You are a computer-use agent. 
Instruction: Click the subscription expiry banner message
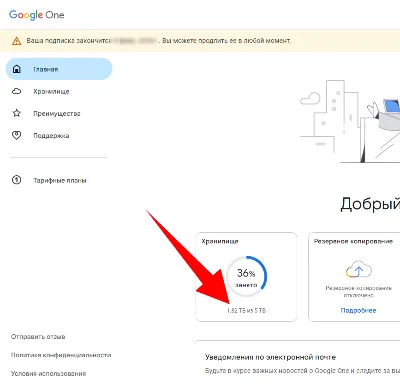click(x=159, y=41)
